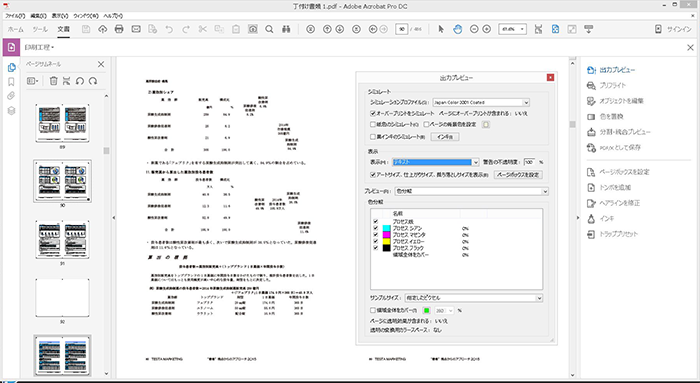Open simulation profile Japan Color dropdown

481,102
